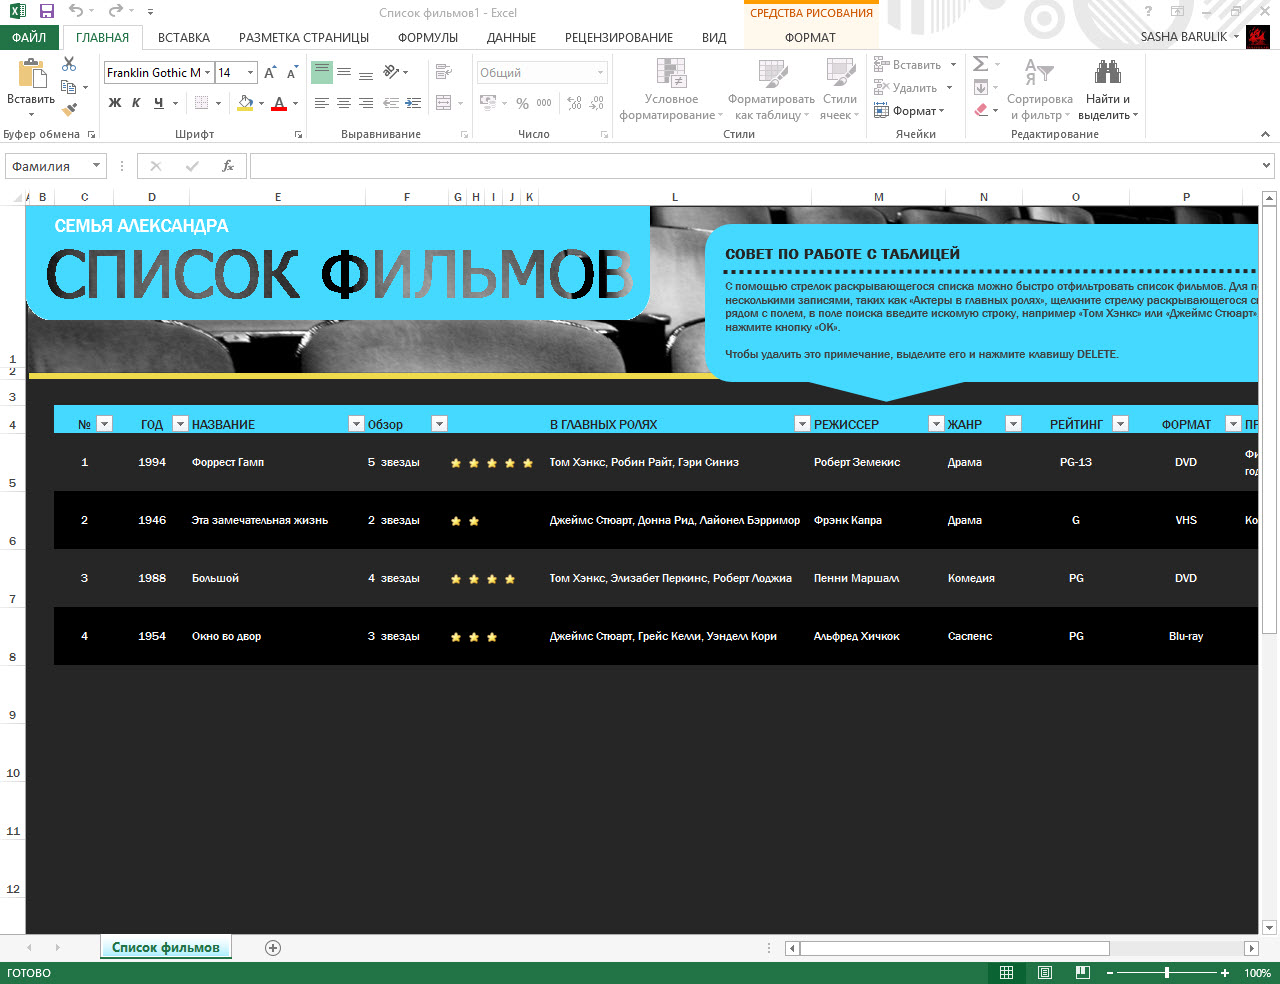Toggle bold Ж formatting
The width and height of the screenshot is (1280, 984).
(x=115, y=103)
